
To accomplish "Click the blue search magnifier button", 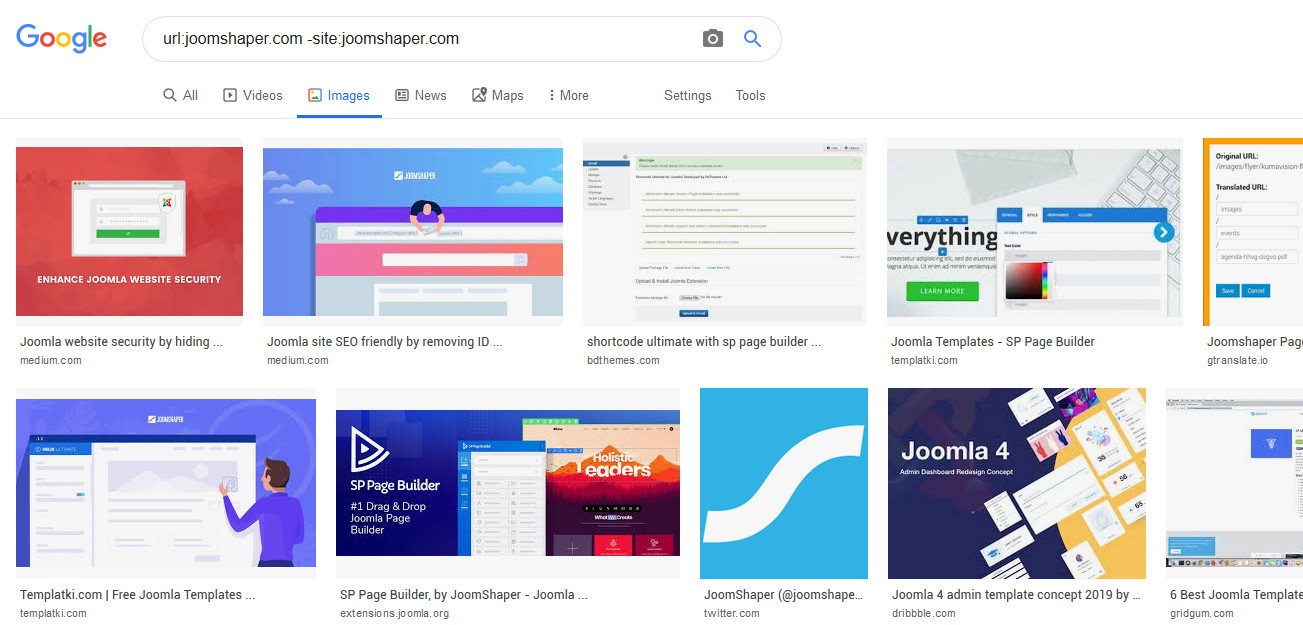I will coord(753,39).
